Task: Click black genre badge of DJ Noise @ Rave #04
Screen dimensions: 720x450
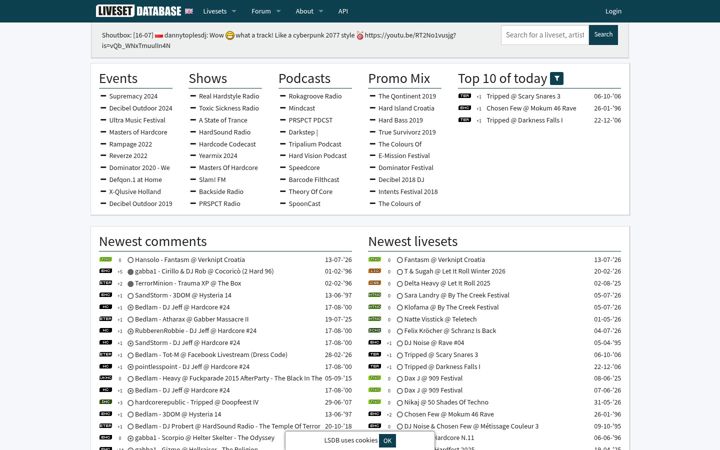Action: tap(375, 342)
